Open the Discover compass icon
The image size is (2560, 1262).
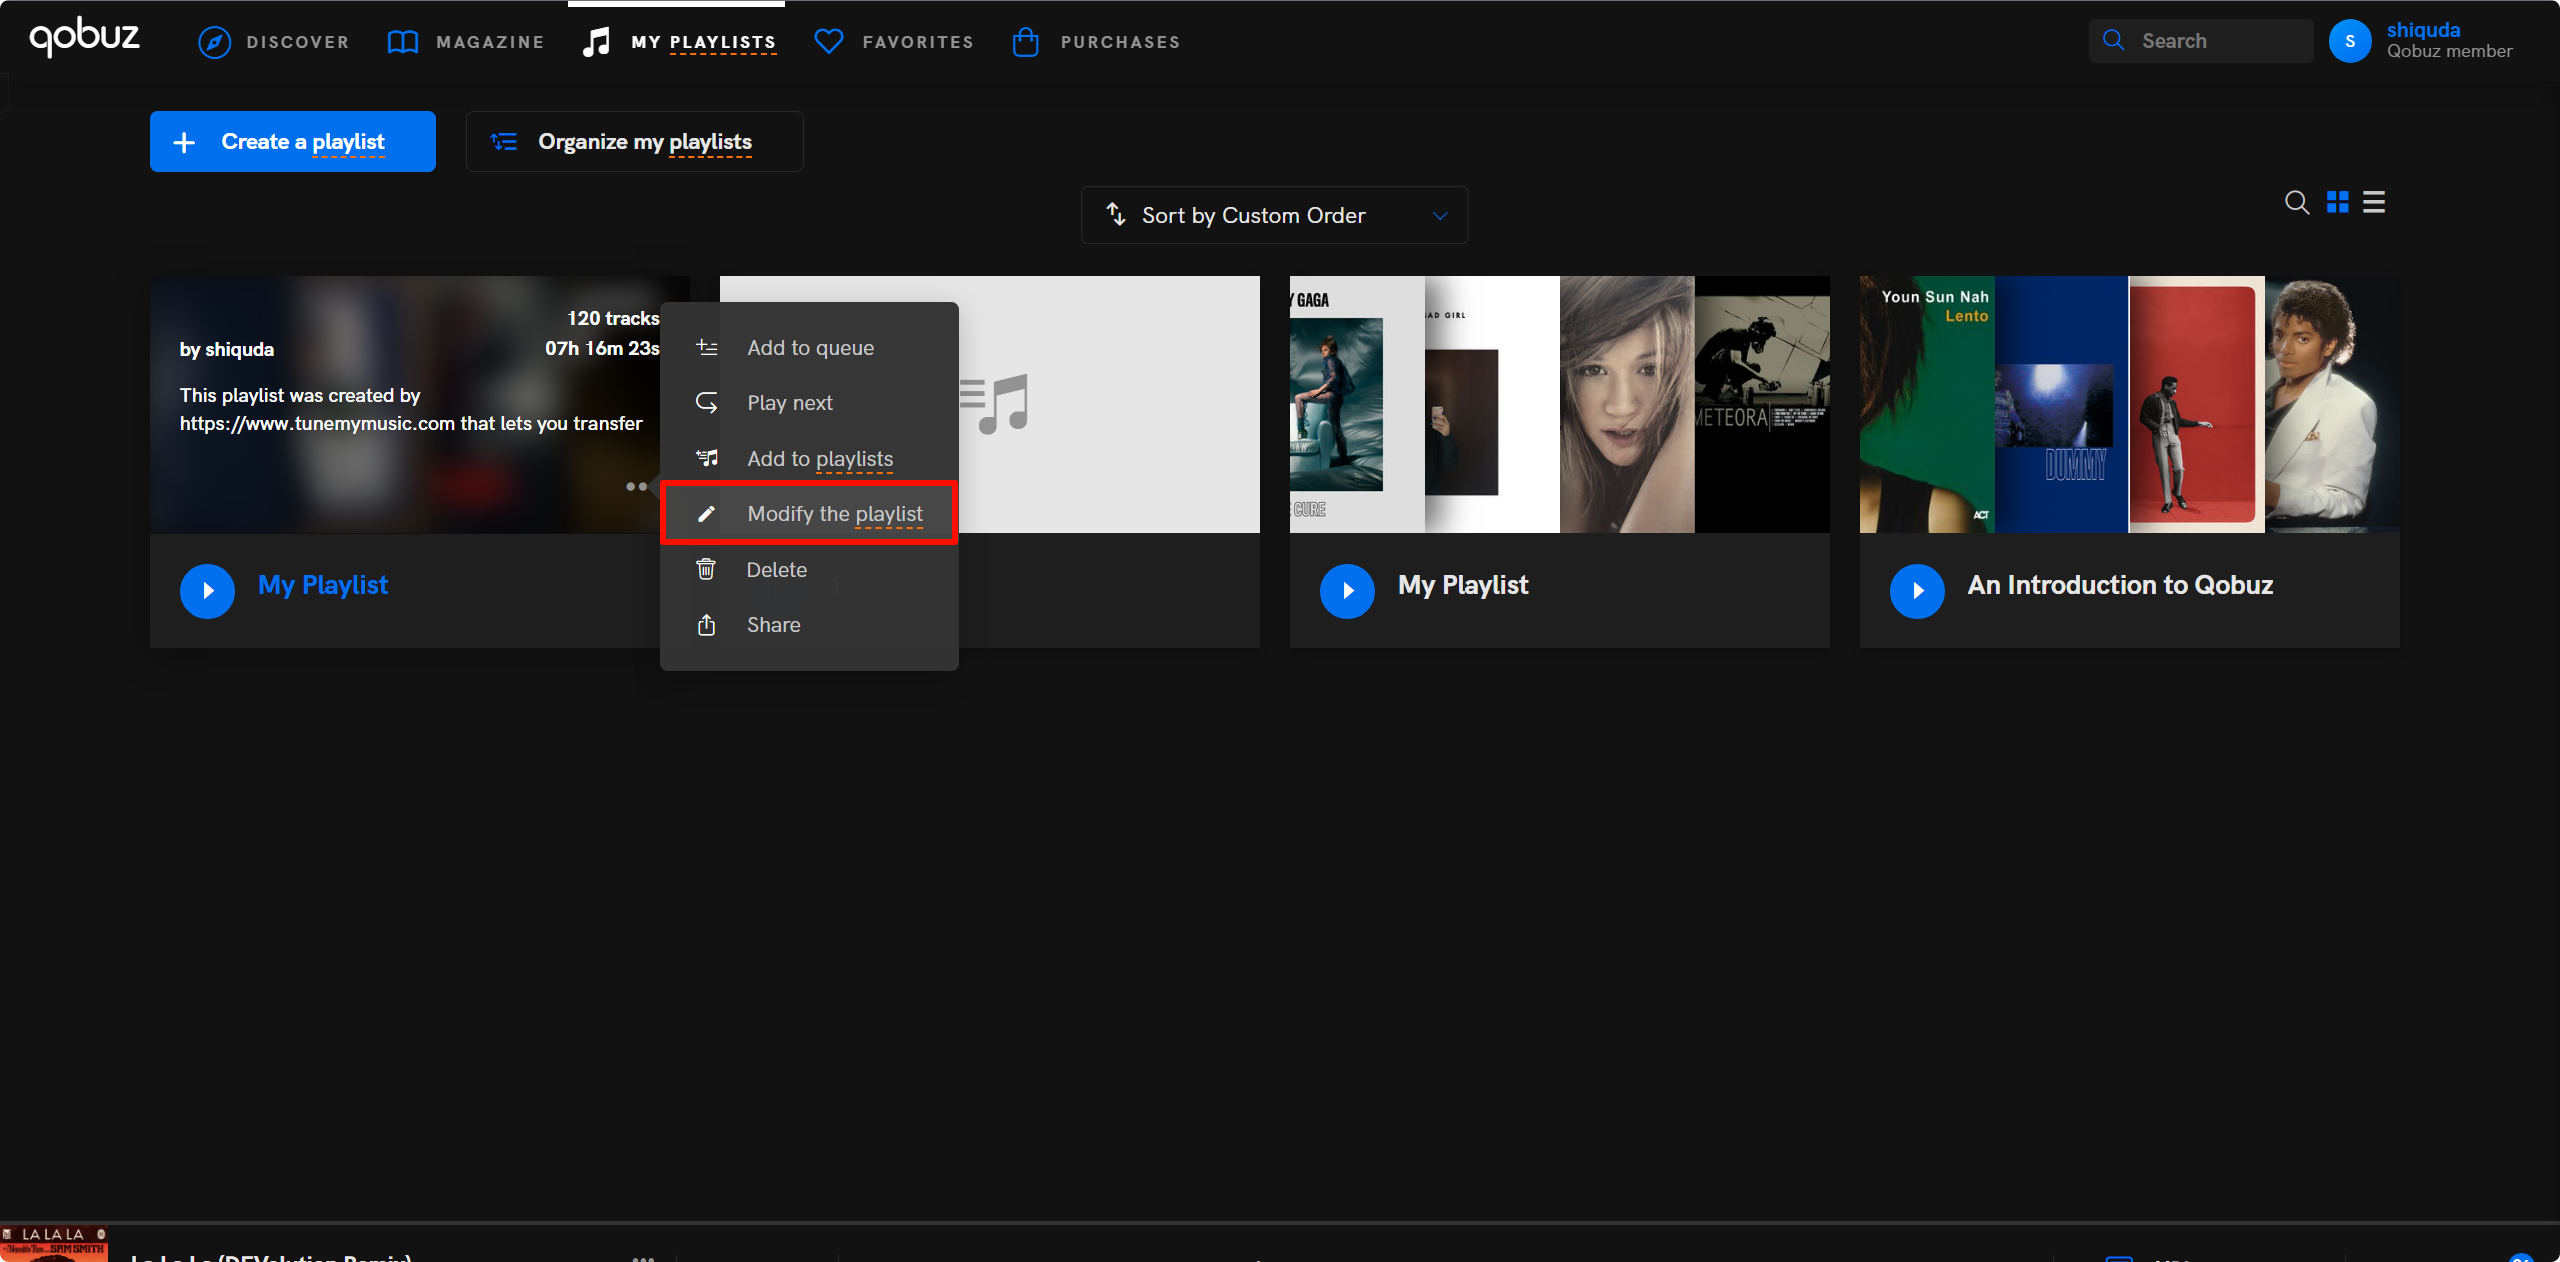click(214, 42)
